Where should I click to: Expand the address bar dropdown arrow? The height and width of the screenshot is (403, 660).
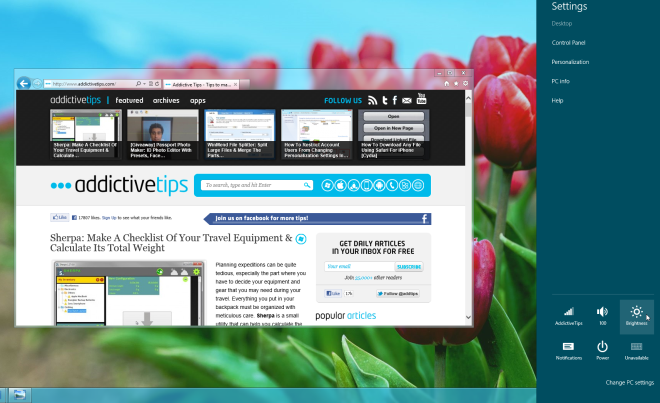coord(144,84)
